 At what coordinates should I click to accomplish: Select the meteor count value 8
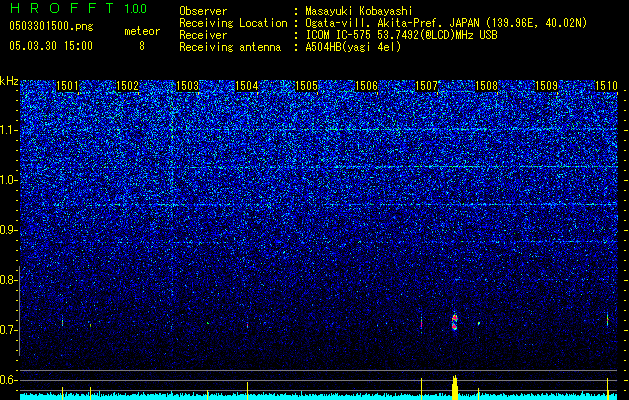point(142,46)
